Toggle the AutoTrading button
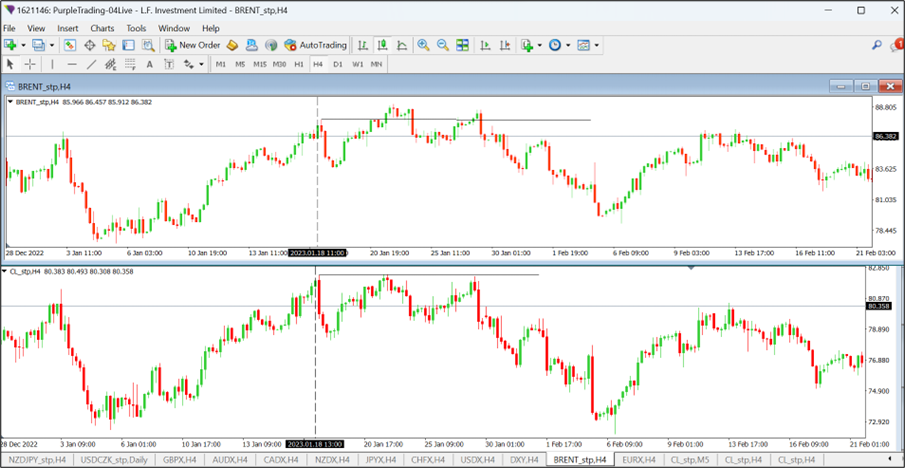905x468 pixels. [x=316, y=44]
